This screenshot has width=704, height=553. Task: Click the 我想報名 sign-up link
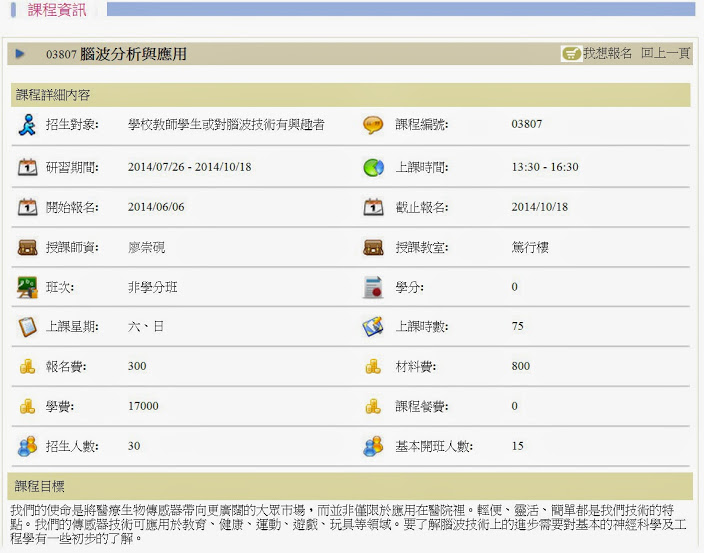(607, 54)
